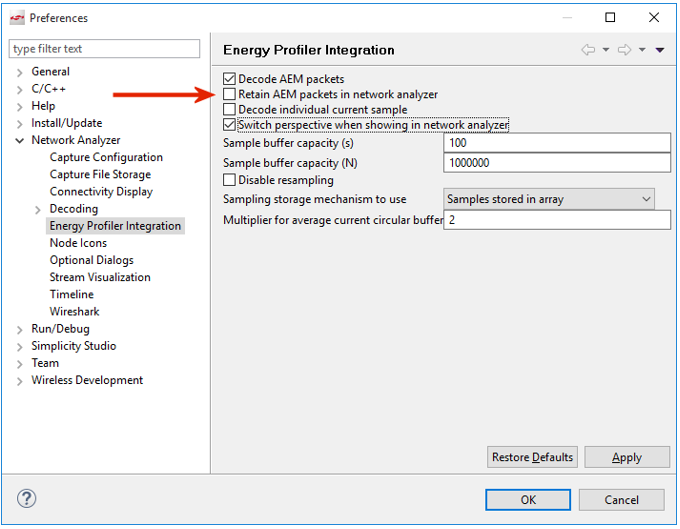Expand the Team node
This screenshot has width=680, height=529.
pyautogui.click(x=20, y=364)
